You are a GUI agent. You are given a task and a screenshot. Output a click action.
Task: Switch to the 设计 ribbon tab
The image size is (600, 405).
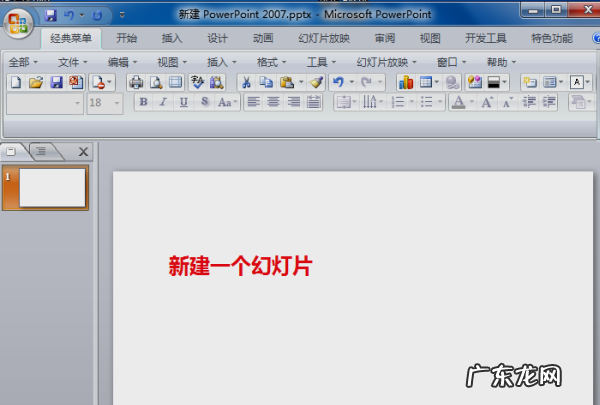pyautogui.click(x=217, y=39)
